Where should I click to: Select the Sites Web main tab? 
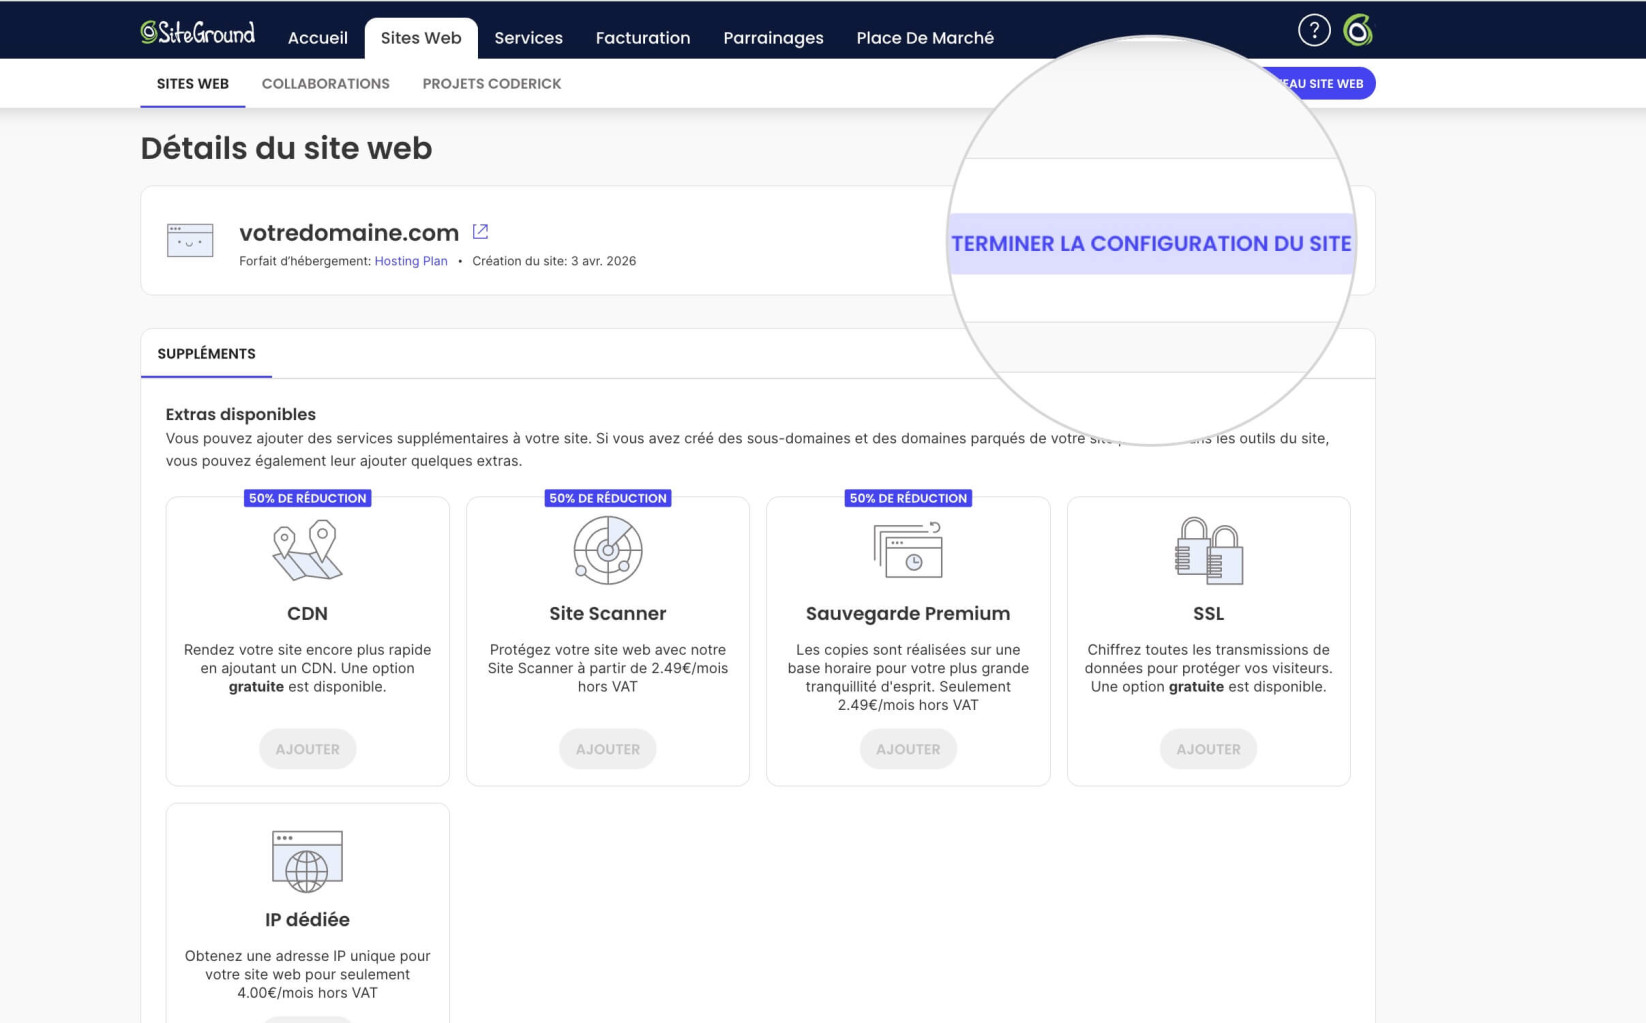coord(421,38)
